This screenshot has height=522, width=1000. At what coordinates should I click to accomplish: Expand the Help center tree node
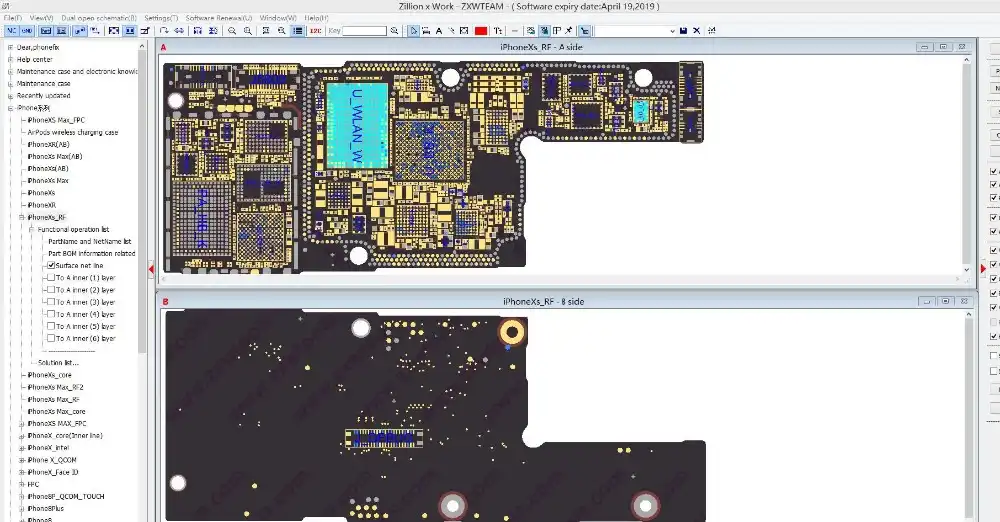pyautogui.click(x=10, y=59)
